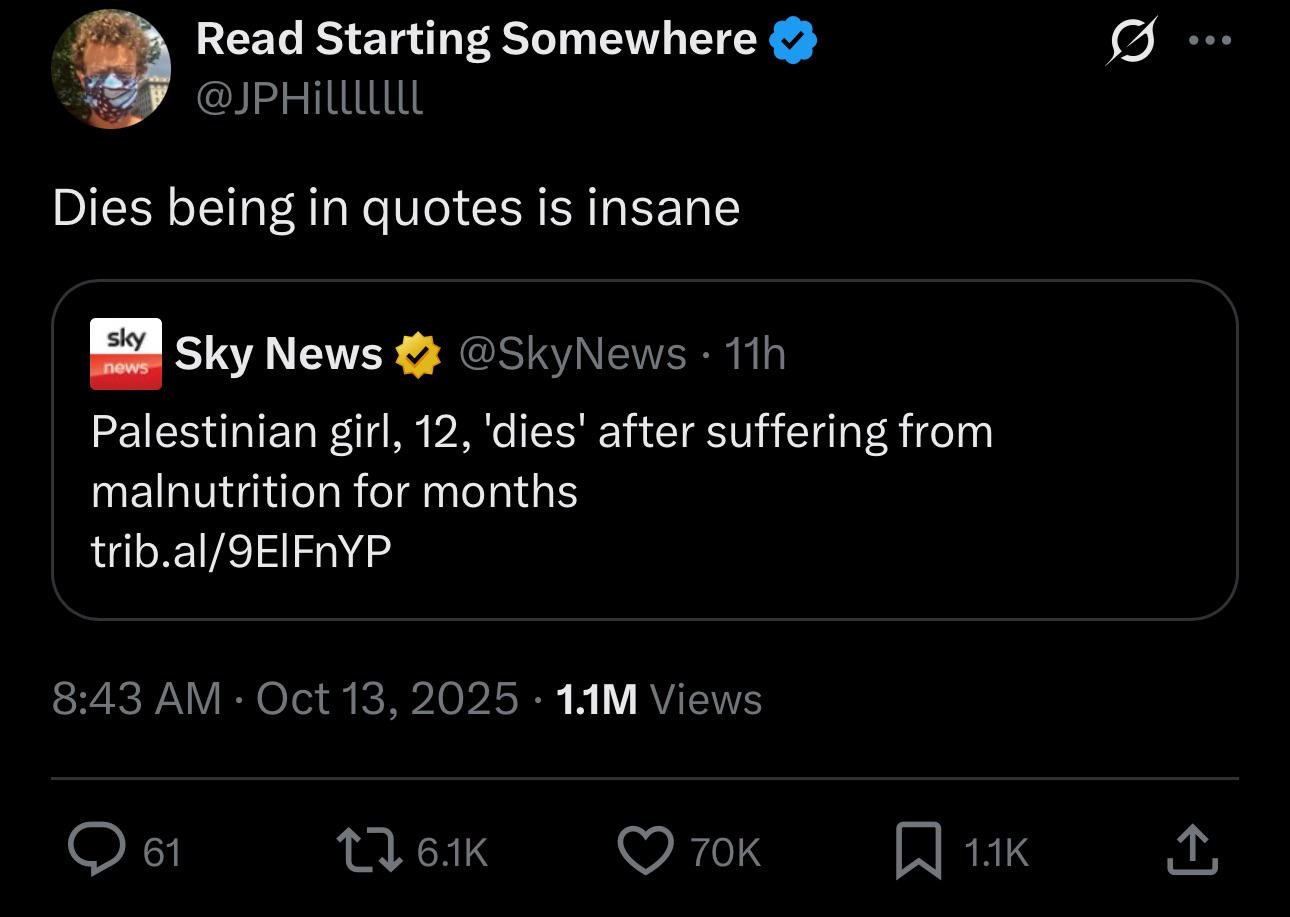This screenshot has height=917, width=1290.
Task: Open Read Starting Somewhere profile picture
Action: pyautogui.click(x=111, y=69)
